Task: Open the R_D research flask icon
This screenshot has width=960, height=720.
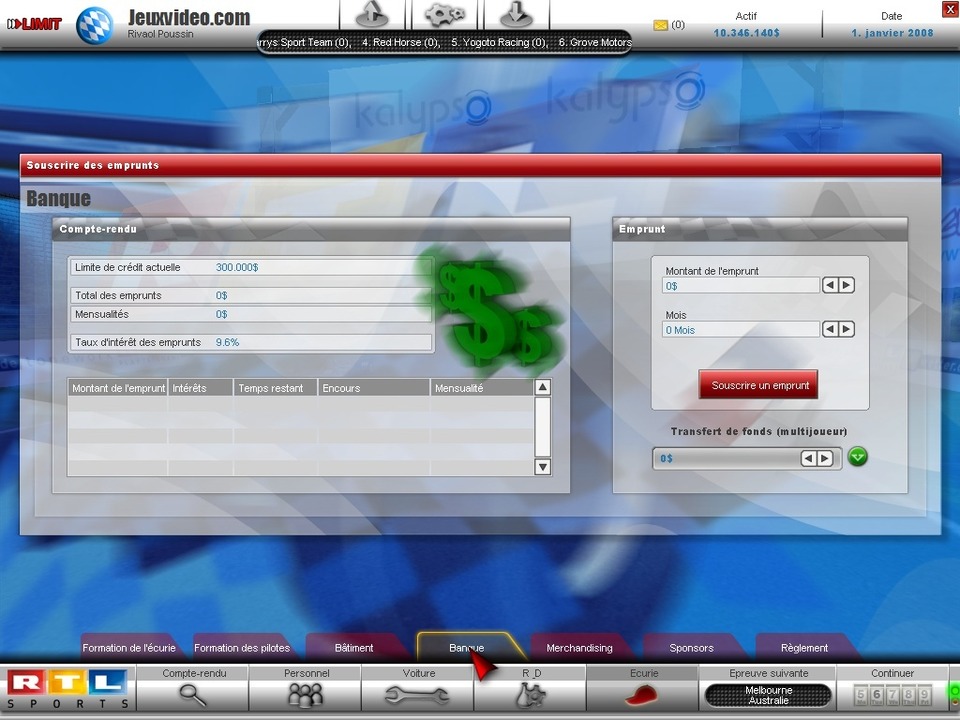Action: (x=530, y=694)
